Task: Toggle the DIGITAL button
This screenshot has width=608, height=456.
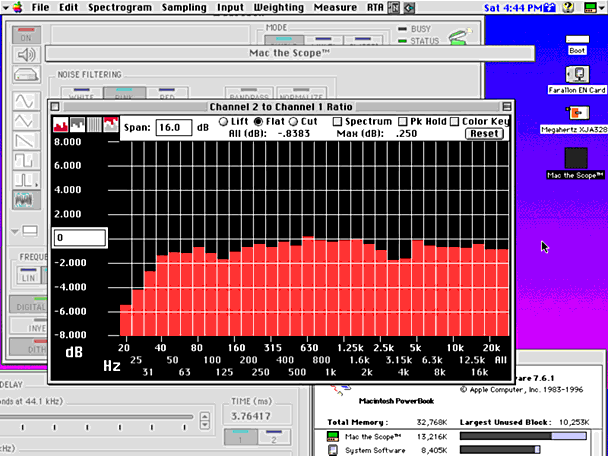Action: pyautogui.click(x=28, y=304)
